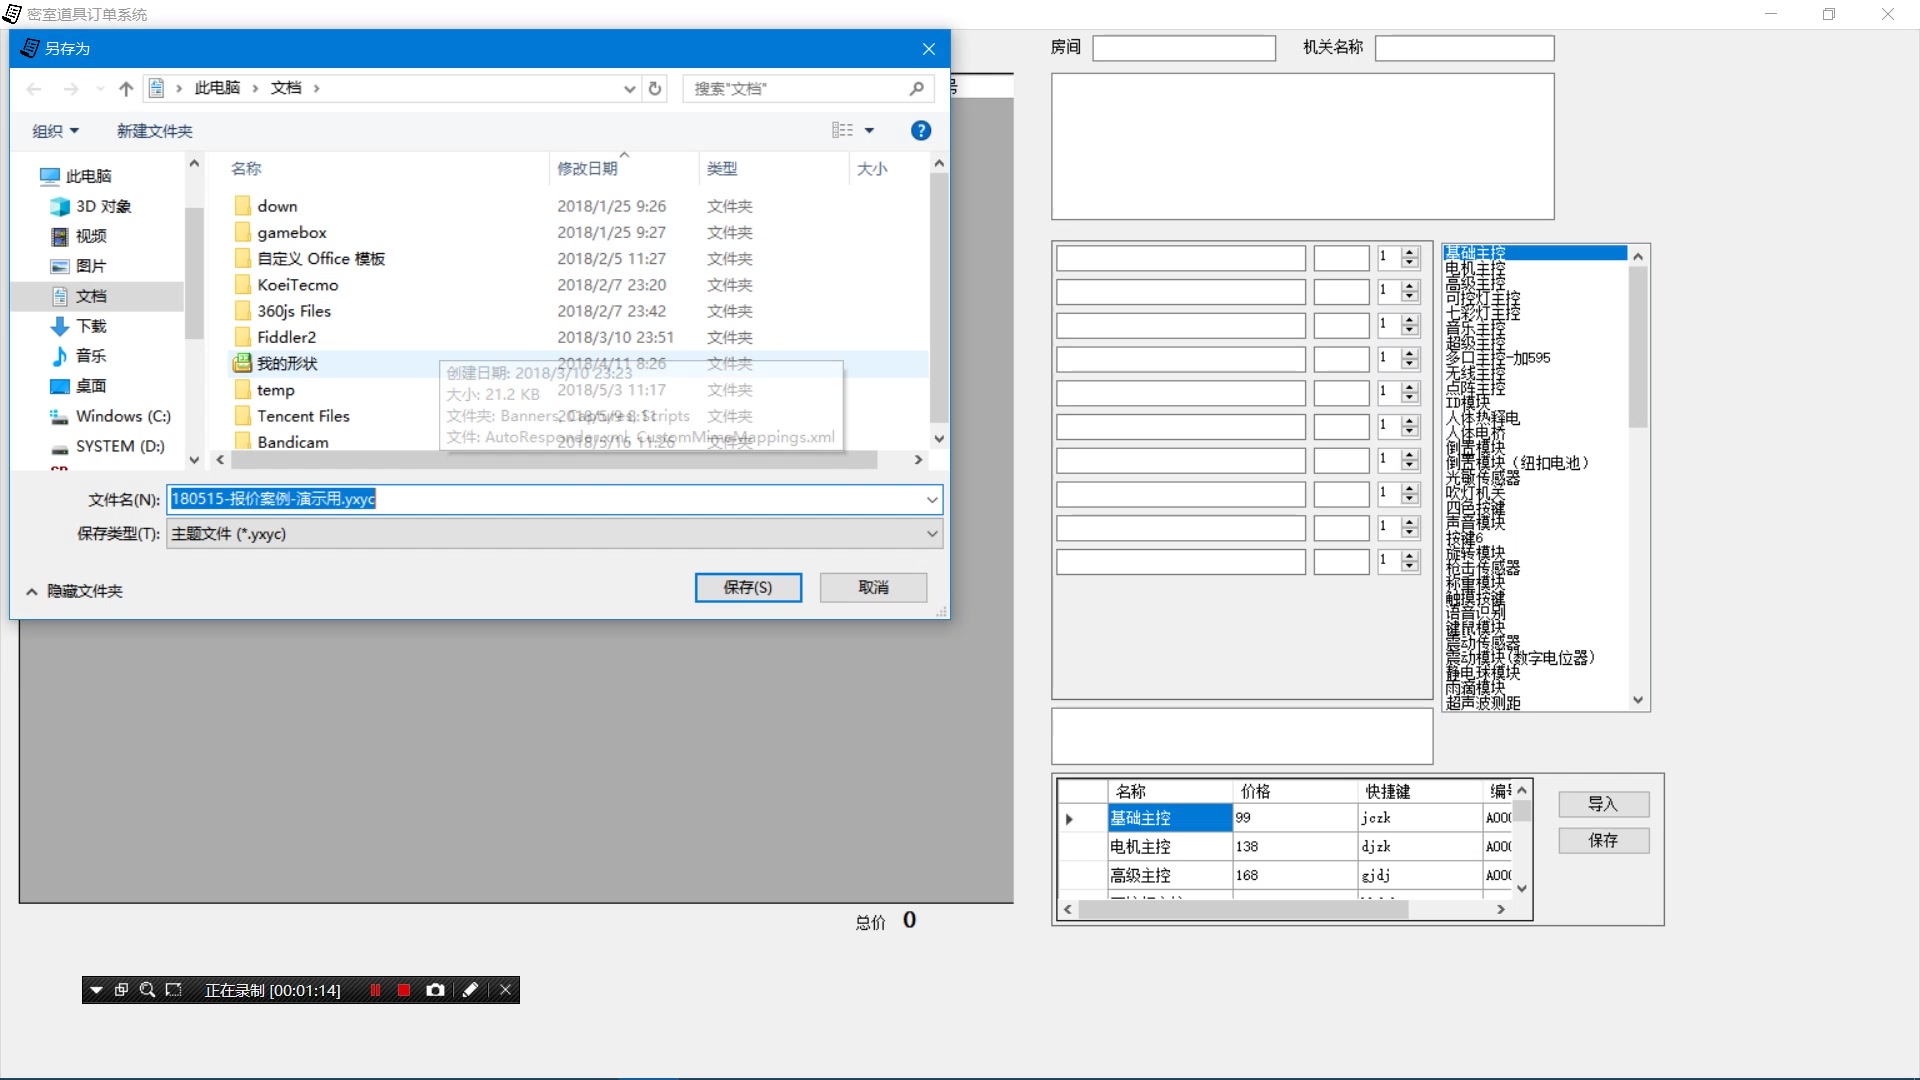Stop the screen recording
The image size is (1920, 1080).
tap(404, 990)
